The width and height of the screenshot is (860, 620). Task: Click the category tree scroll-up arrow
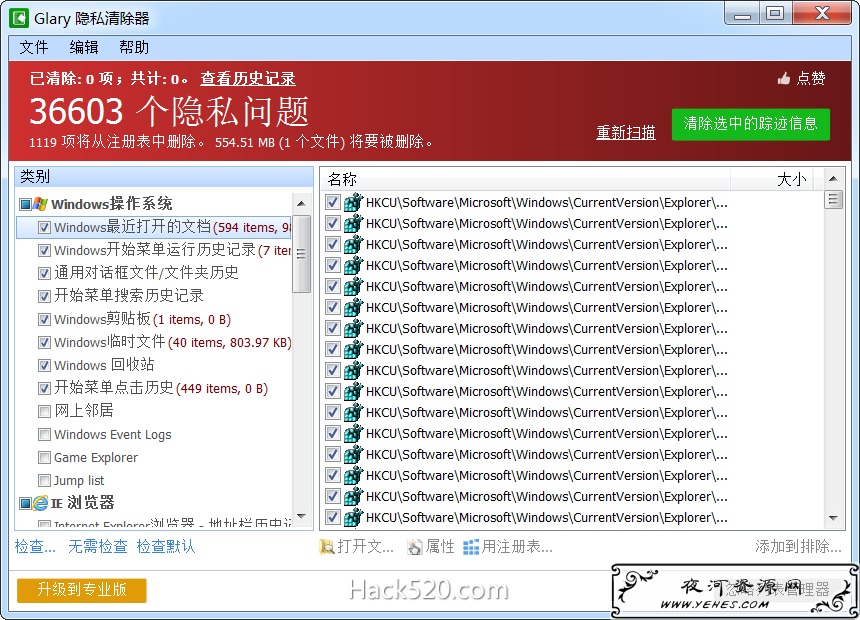(301, 204)
